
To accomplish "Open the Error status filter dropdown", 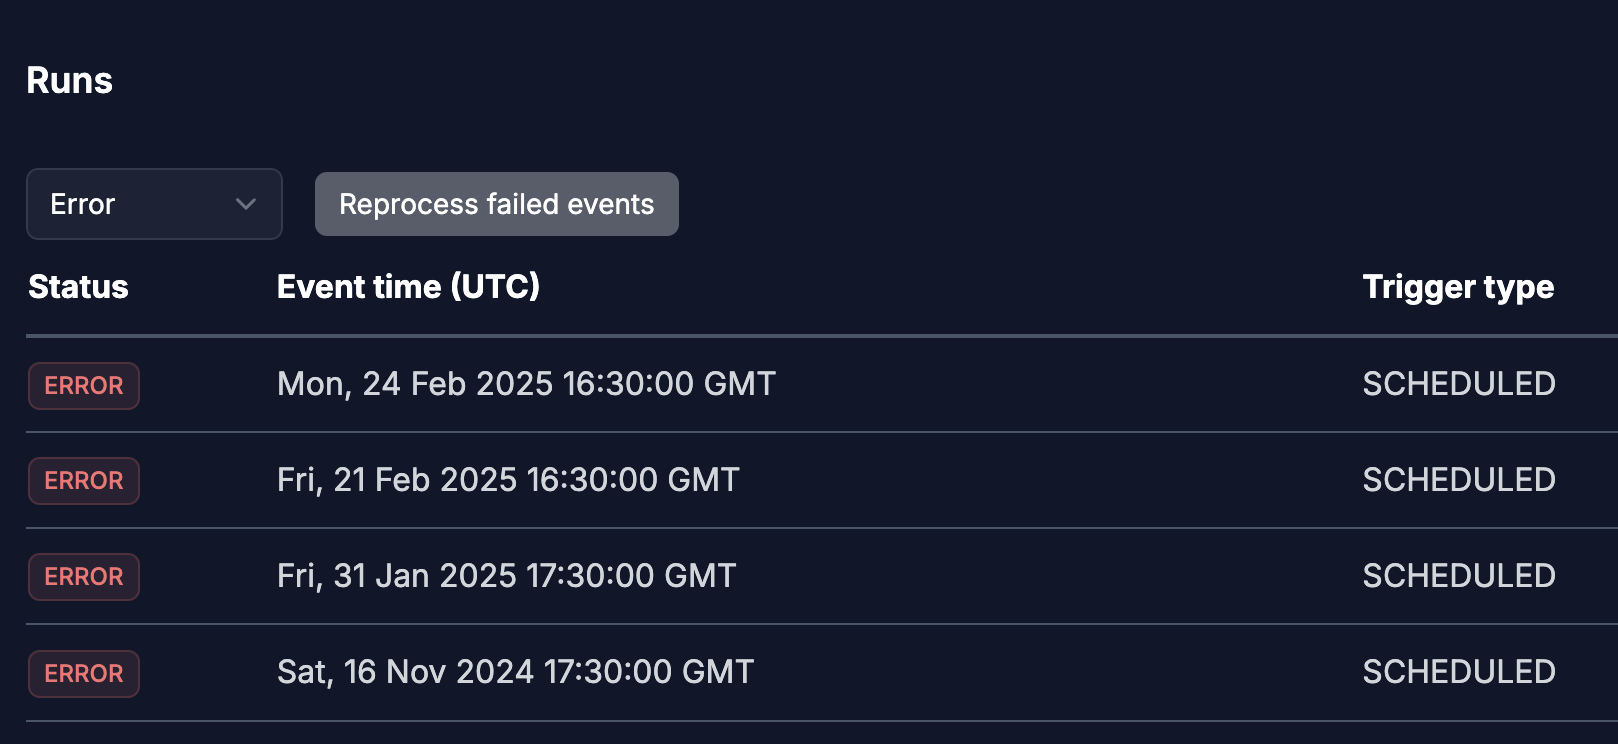I will (154, 204).
